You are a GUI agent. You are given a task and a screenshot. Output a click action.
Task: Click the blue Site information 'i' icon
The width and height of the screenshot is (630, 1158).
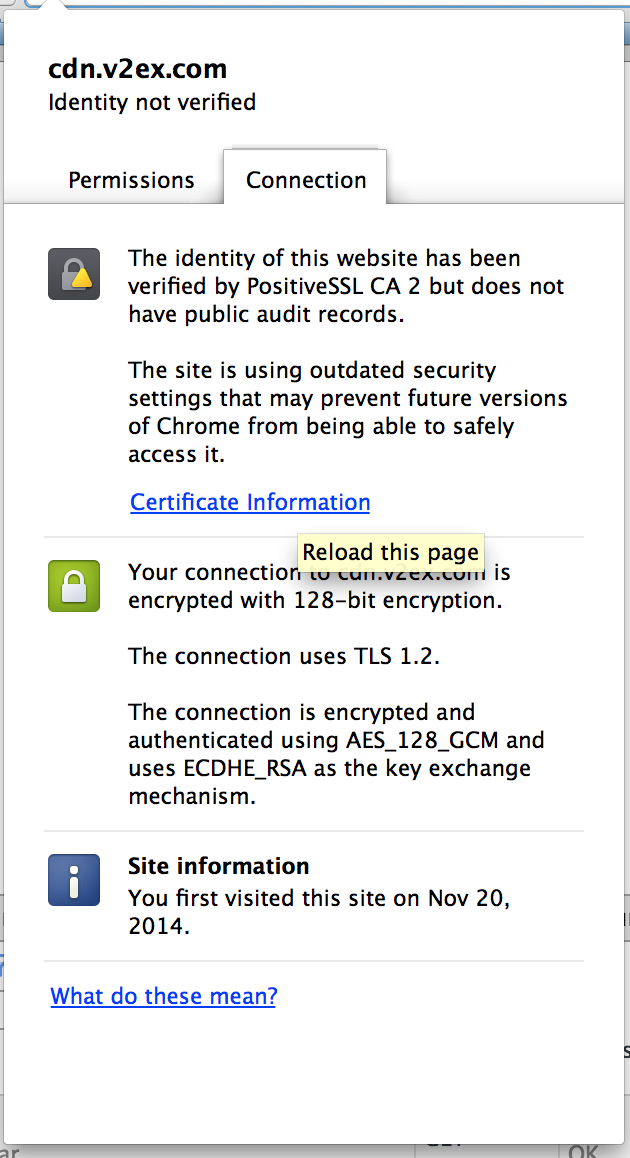[x=74, y=880]
